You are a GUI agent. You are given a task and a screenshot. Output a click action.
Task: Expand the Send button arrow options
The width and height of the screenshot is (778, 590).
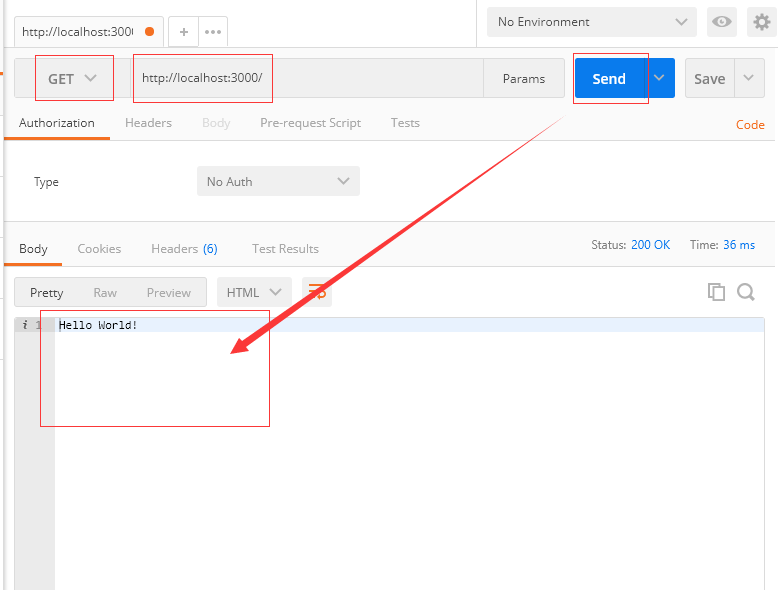[659, 78]
